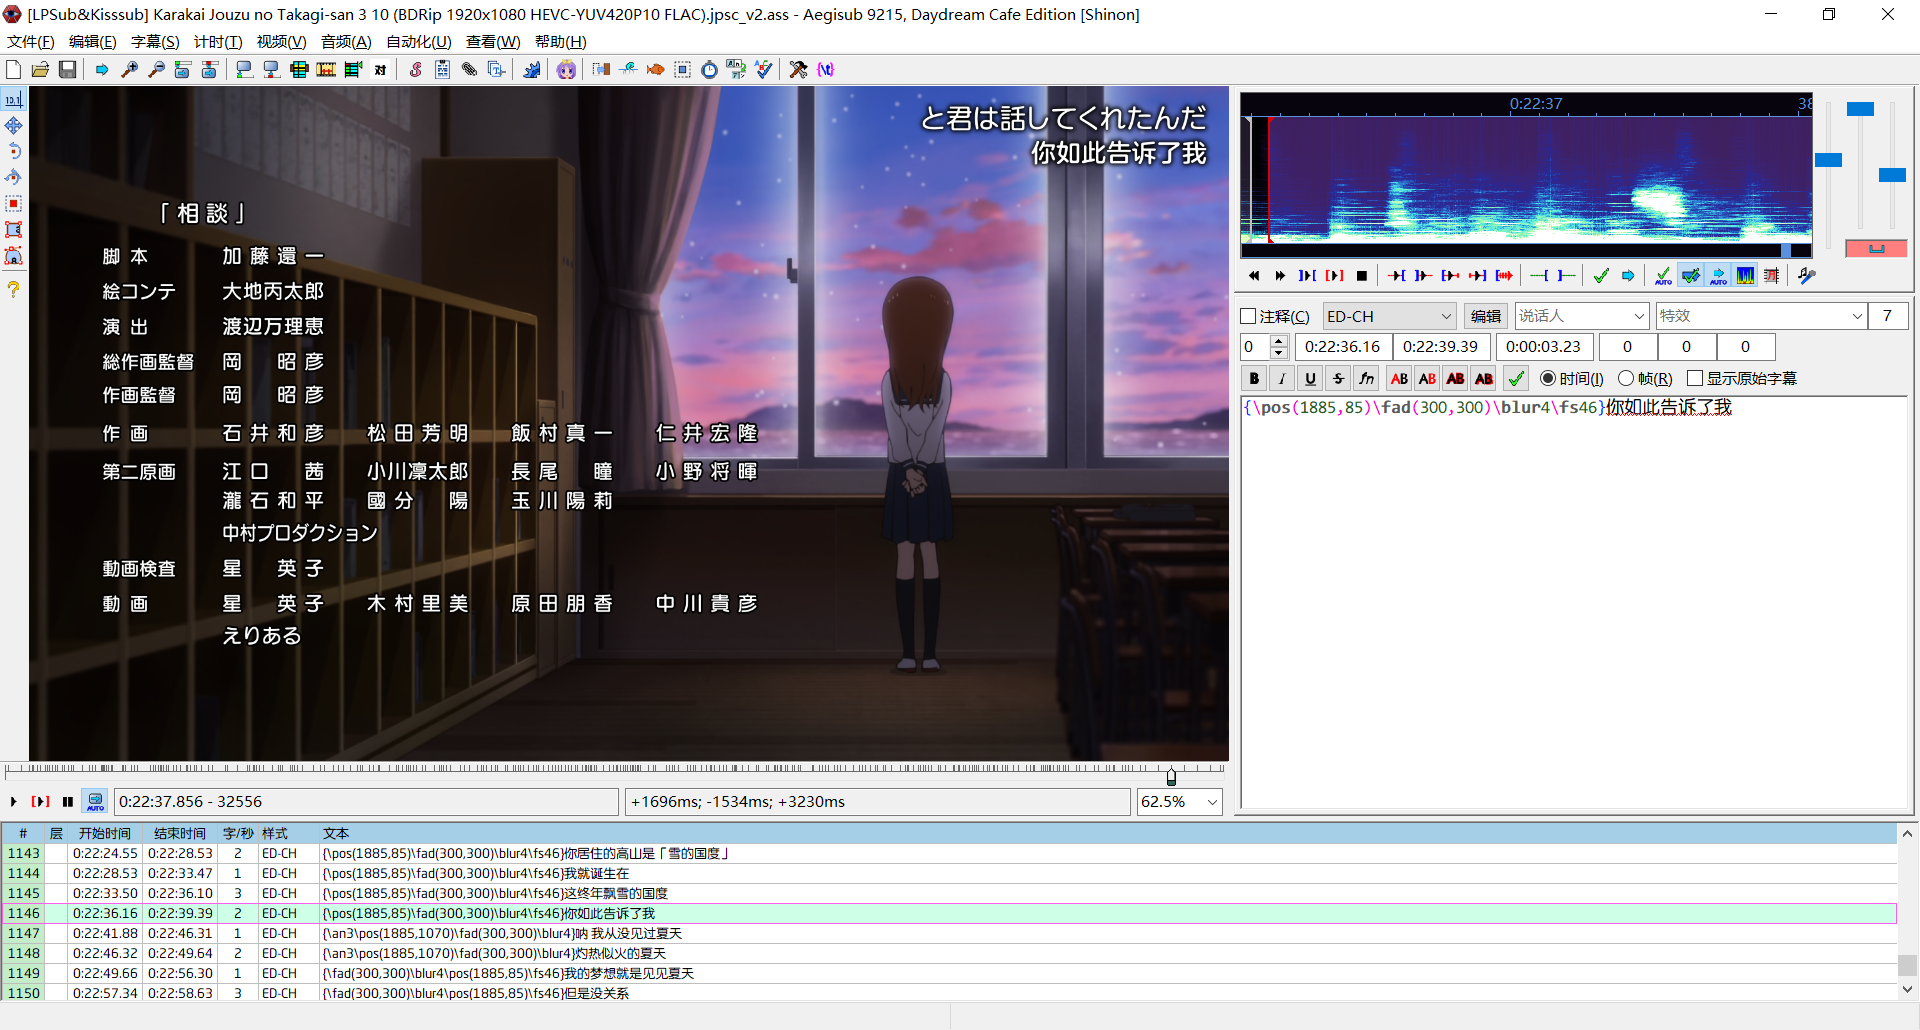Save subtitles with the floppy disk icon
The image size is (1920, 1030).
tap(67, 69)
